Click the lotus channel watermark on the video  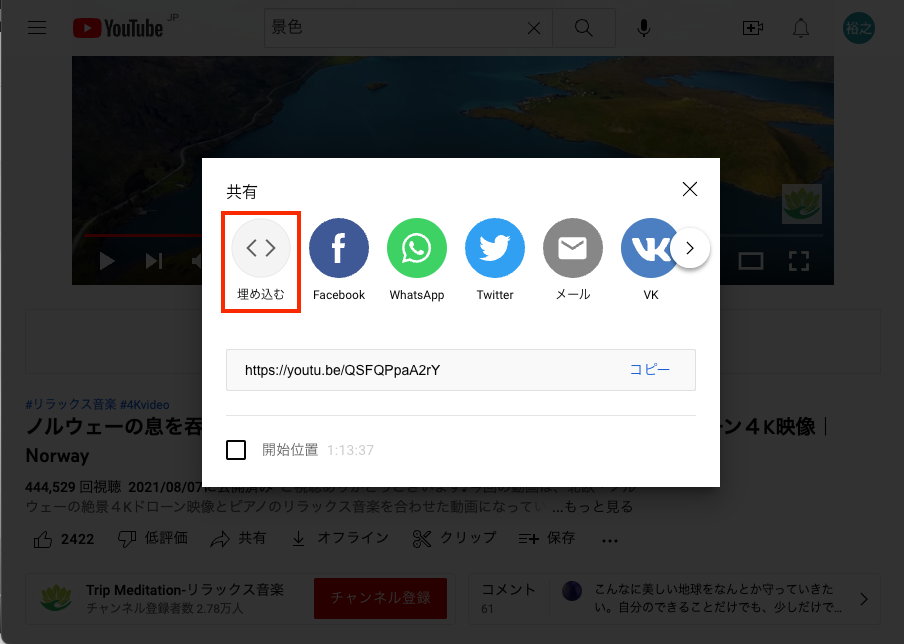[801, 204]
